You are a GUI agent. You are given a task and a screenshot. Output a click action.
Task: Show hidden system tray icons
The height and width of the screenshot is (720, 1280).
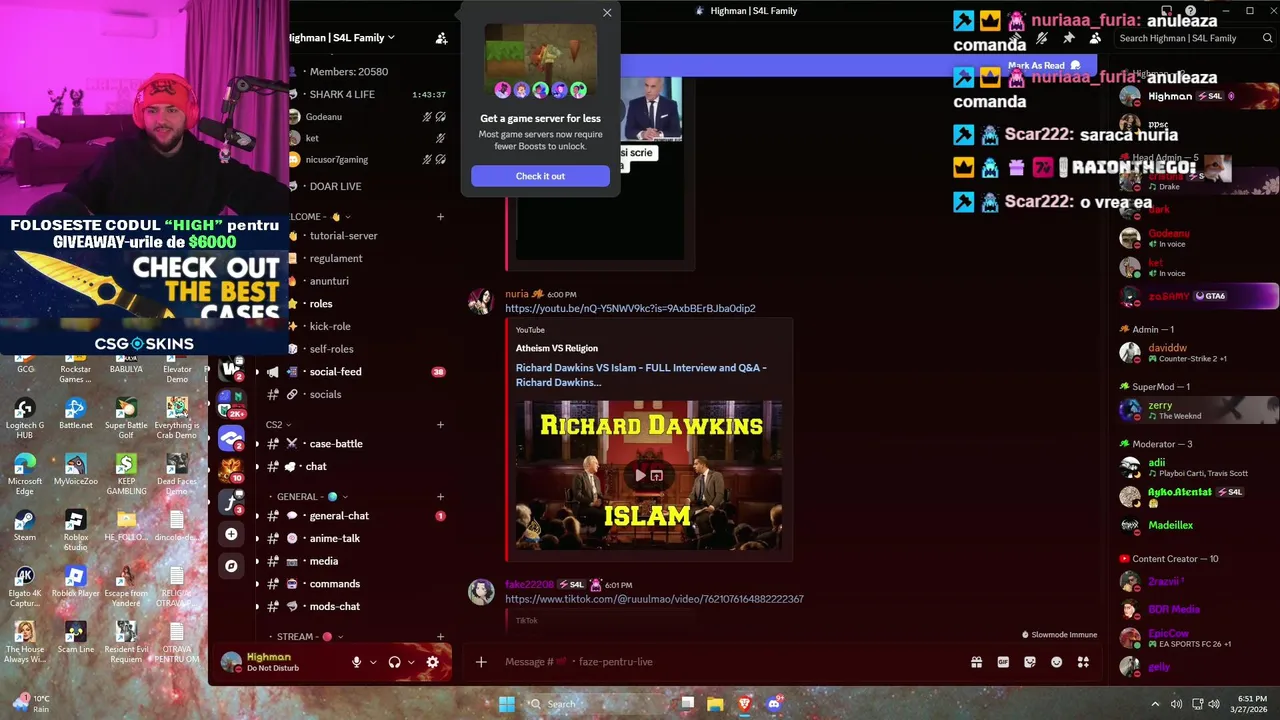[x=1155, y=704]
